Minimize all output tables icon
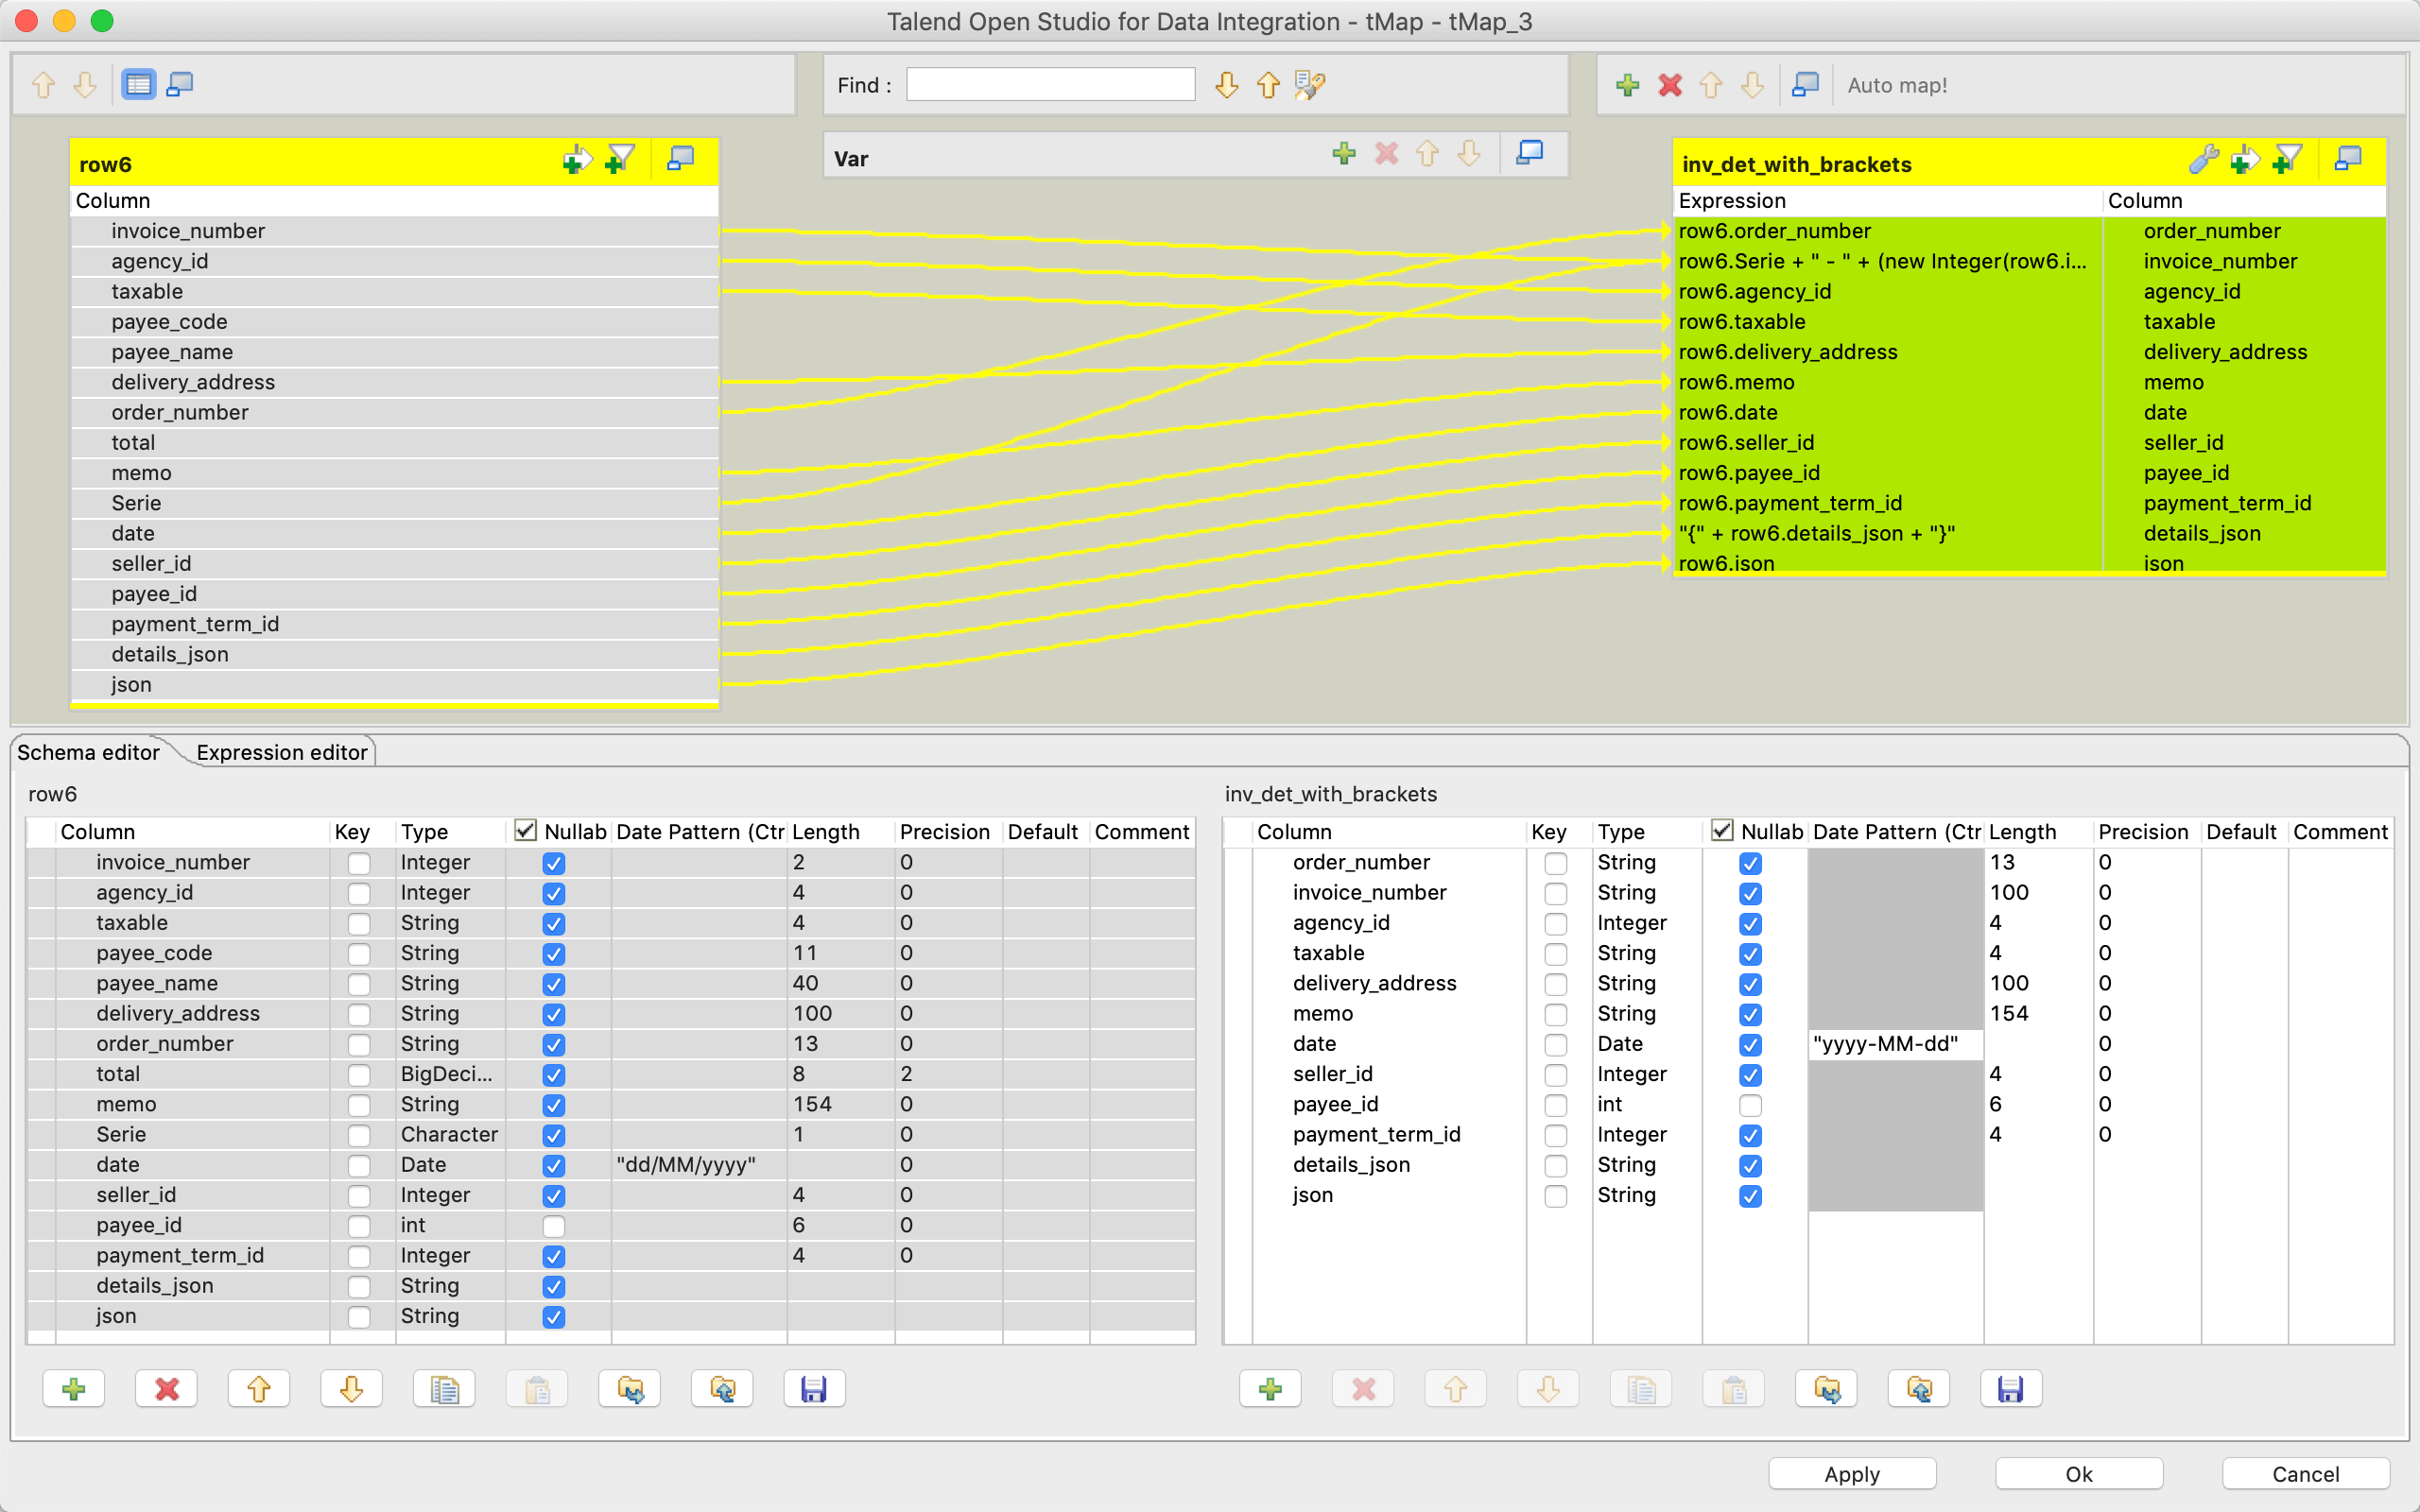This screenshot has height=1512, width=2420. tap(1805, 85)
